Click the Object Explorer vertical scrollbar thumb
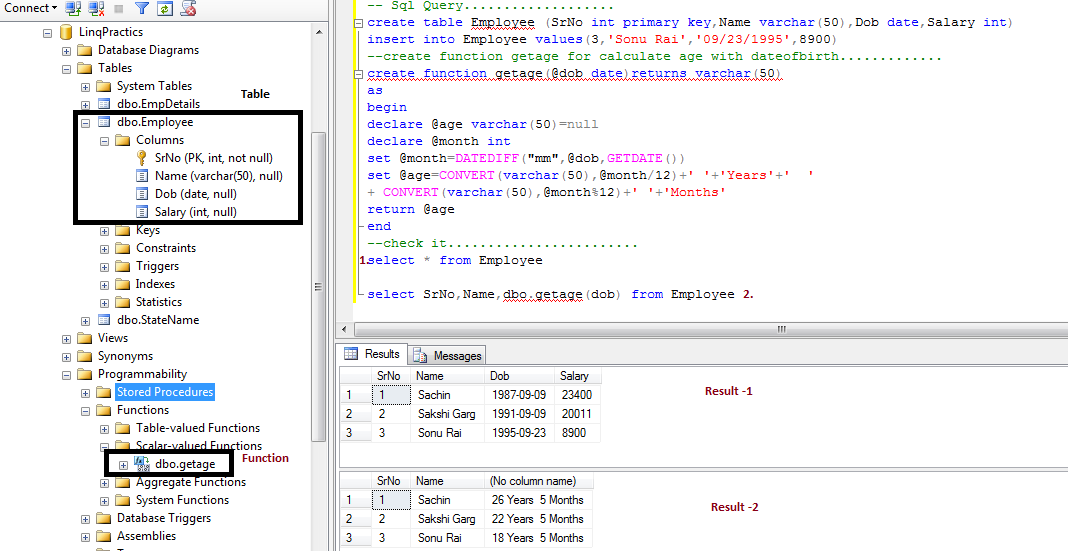Viewport: 1068px width, 551px height. (x=318, y=287)
